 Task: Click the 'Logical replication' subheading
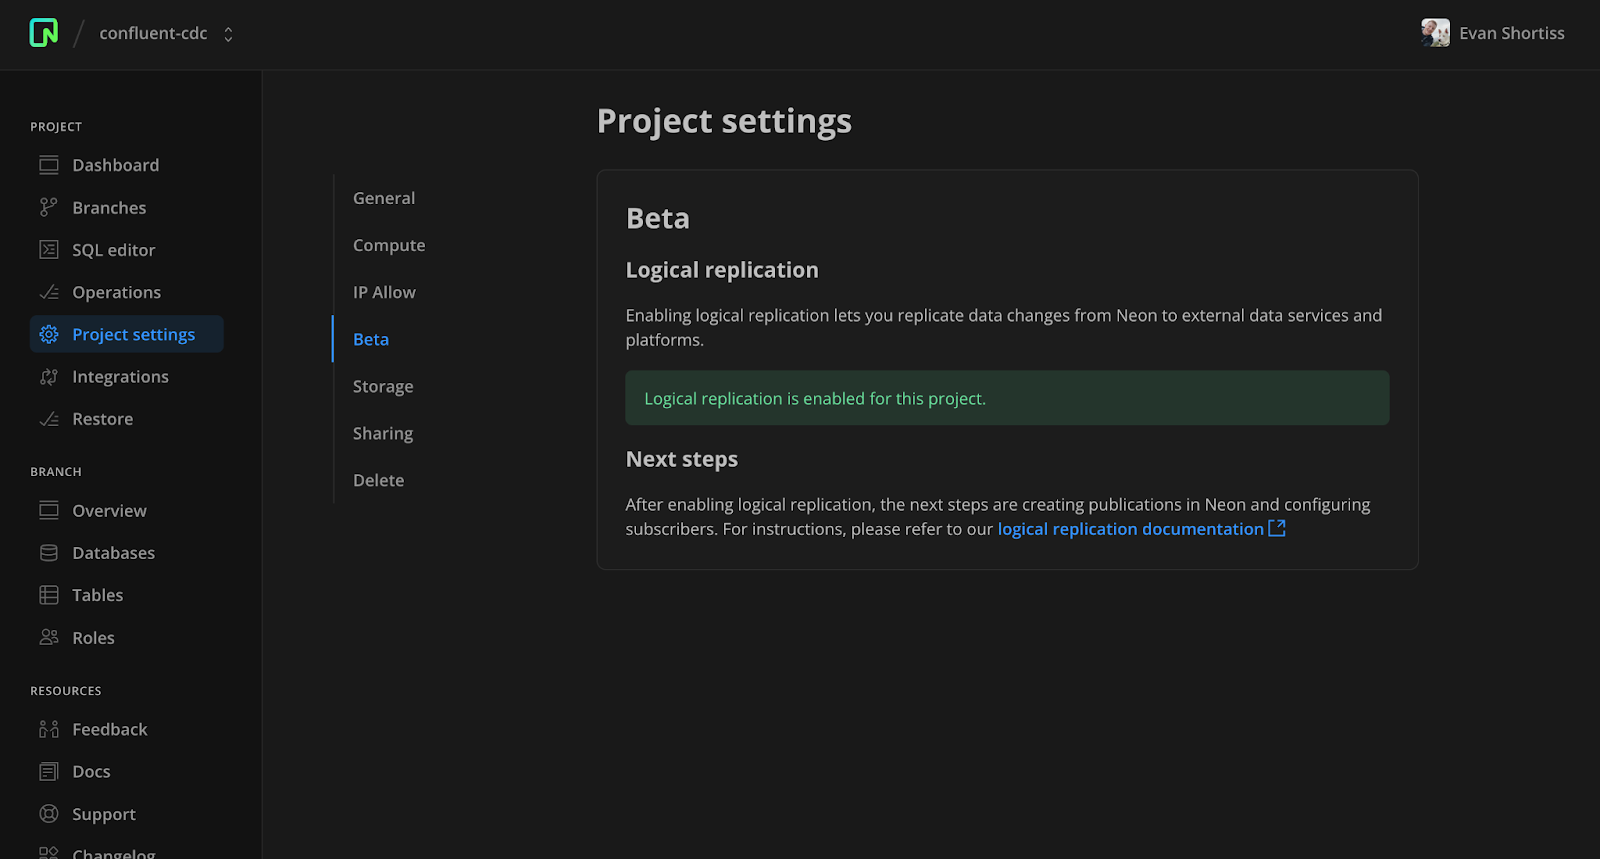[722, 270]
